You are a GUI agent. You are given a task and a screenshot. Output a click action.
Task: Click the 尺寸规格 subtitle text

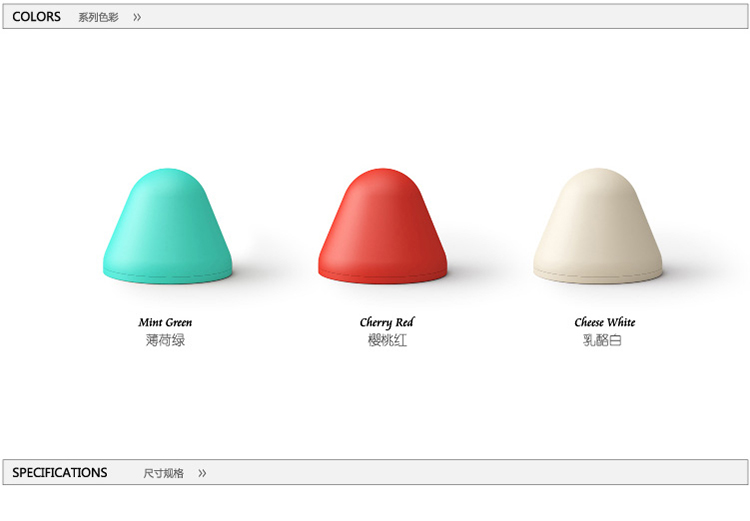pyautogui.click(x=163, y=473)
